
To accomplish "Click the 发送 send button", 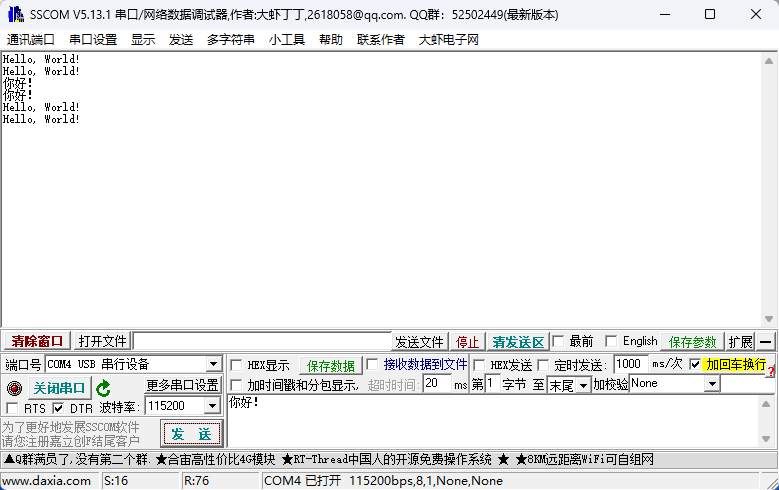I will coord(191,434).
